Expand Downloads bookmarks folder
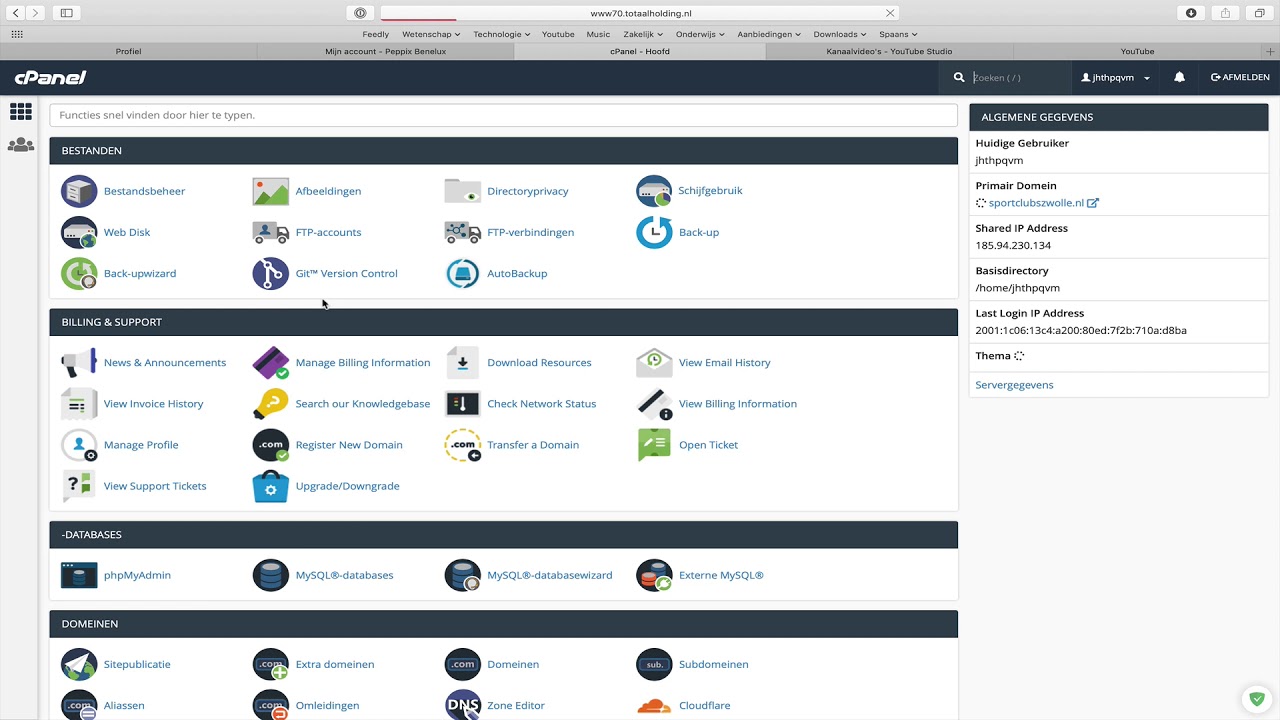1280x720 pixels. tap(840, 34)
